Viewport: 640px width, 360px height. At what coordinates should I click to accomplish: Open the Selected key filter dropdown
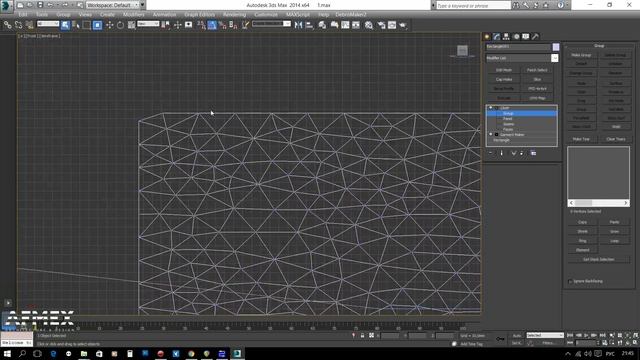tap(545, 336)
